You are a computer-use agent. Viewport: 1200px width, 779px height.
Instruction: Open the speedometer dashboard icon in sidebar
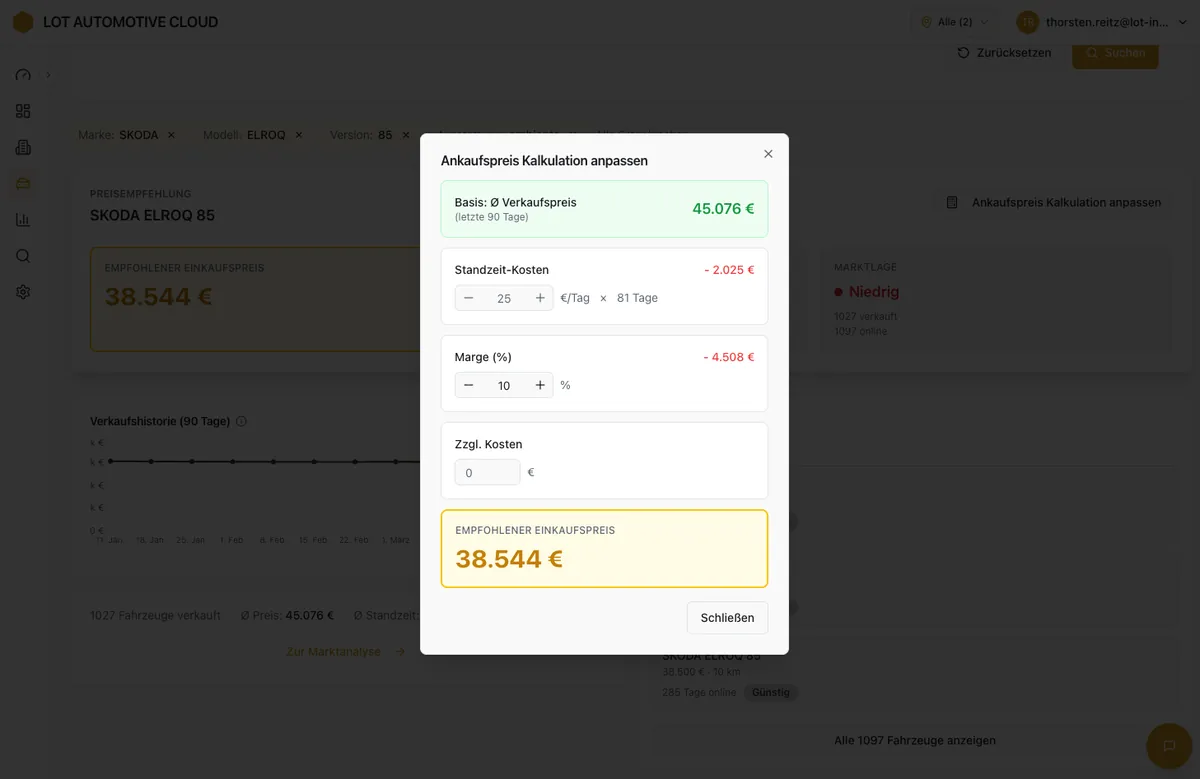point(23,75)
